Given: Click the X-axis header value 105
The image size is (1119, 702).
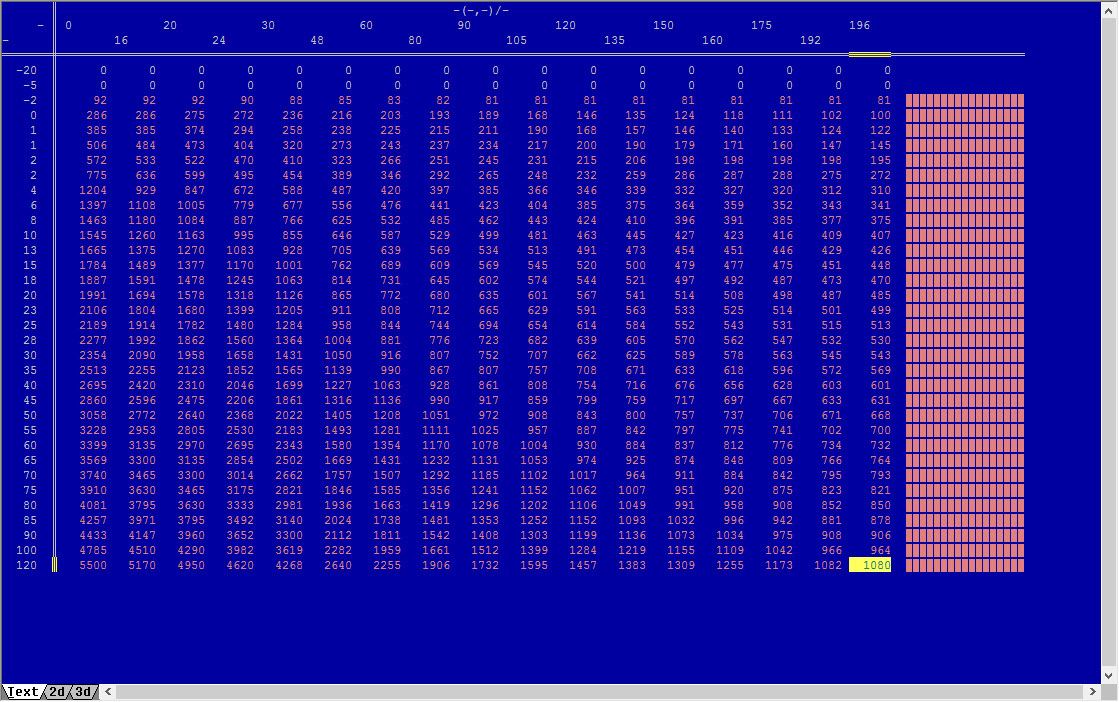Looking at the screenshot, I should tap(516, 41).
